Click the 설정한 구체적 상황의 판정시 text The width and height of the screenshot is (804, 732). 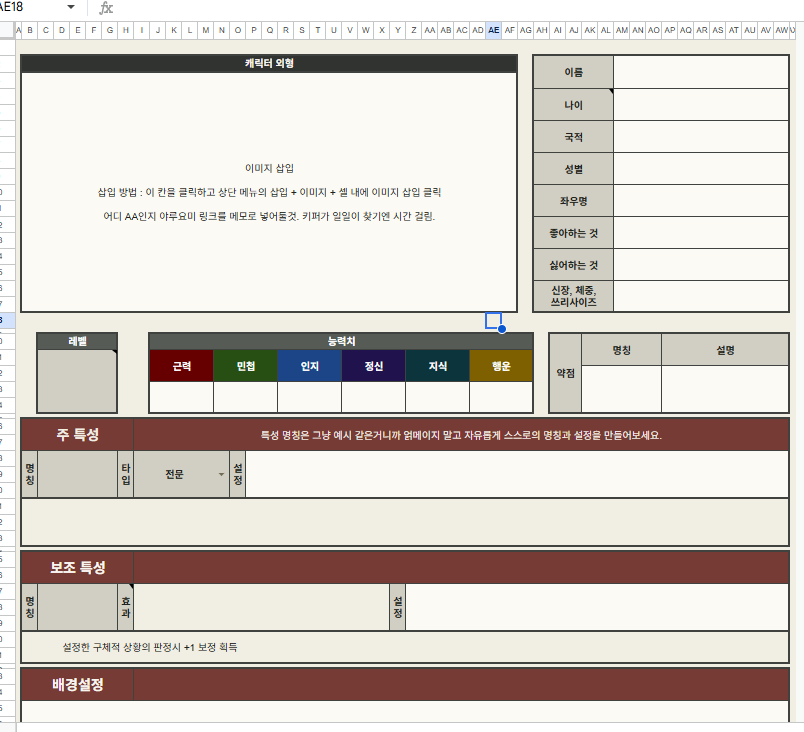point(150,647)
